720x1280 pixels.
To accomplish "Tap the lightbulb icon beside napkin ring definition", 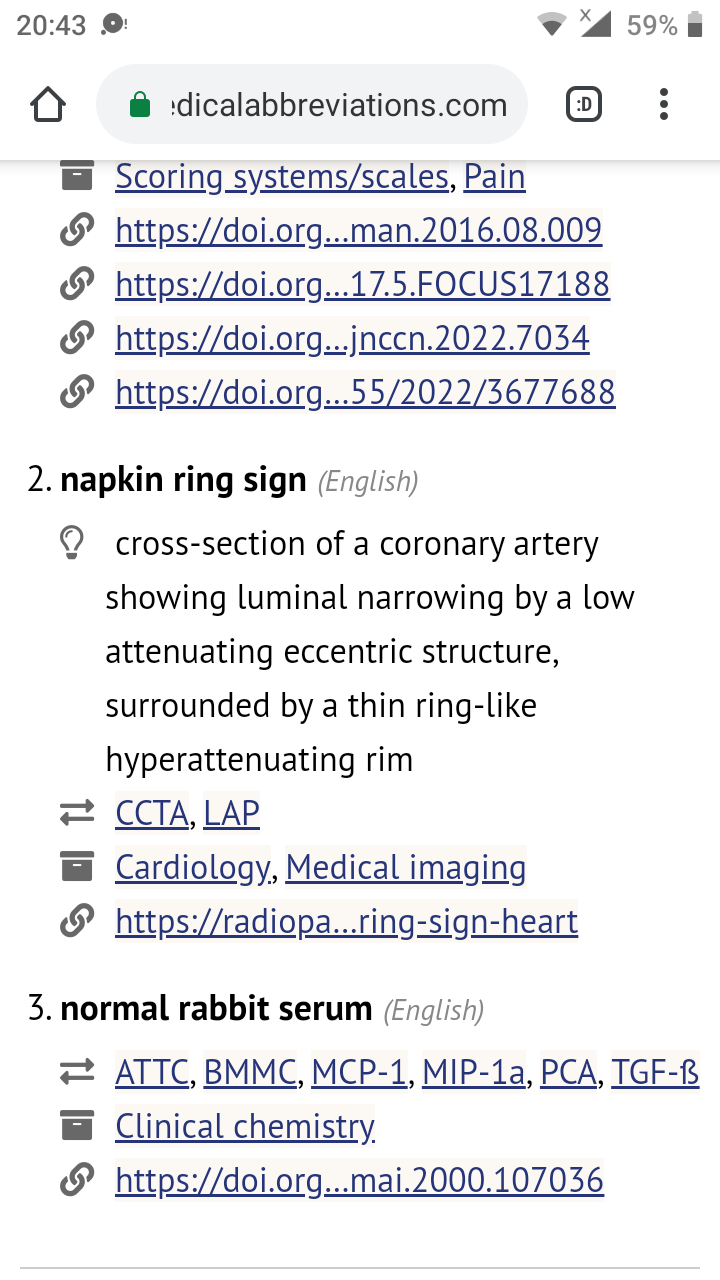I will pos(71,544).
